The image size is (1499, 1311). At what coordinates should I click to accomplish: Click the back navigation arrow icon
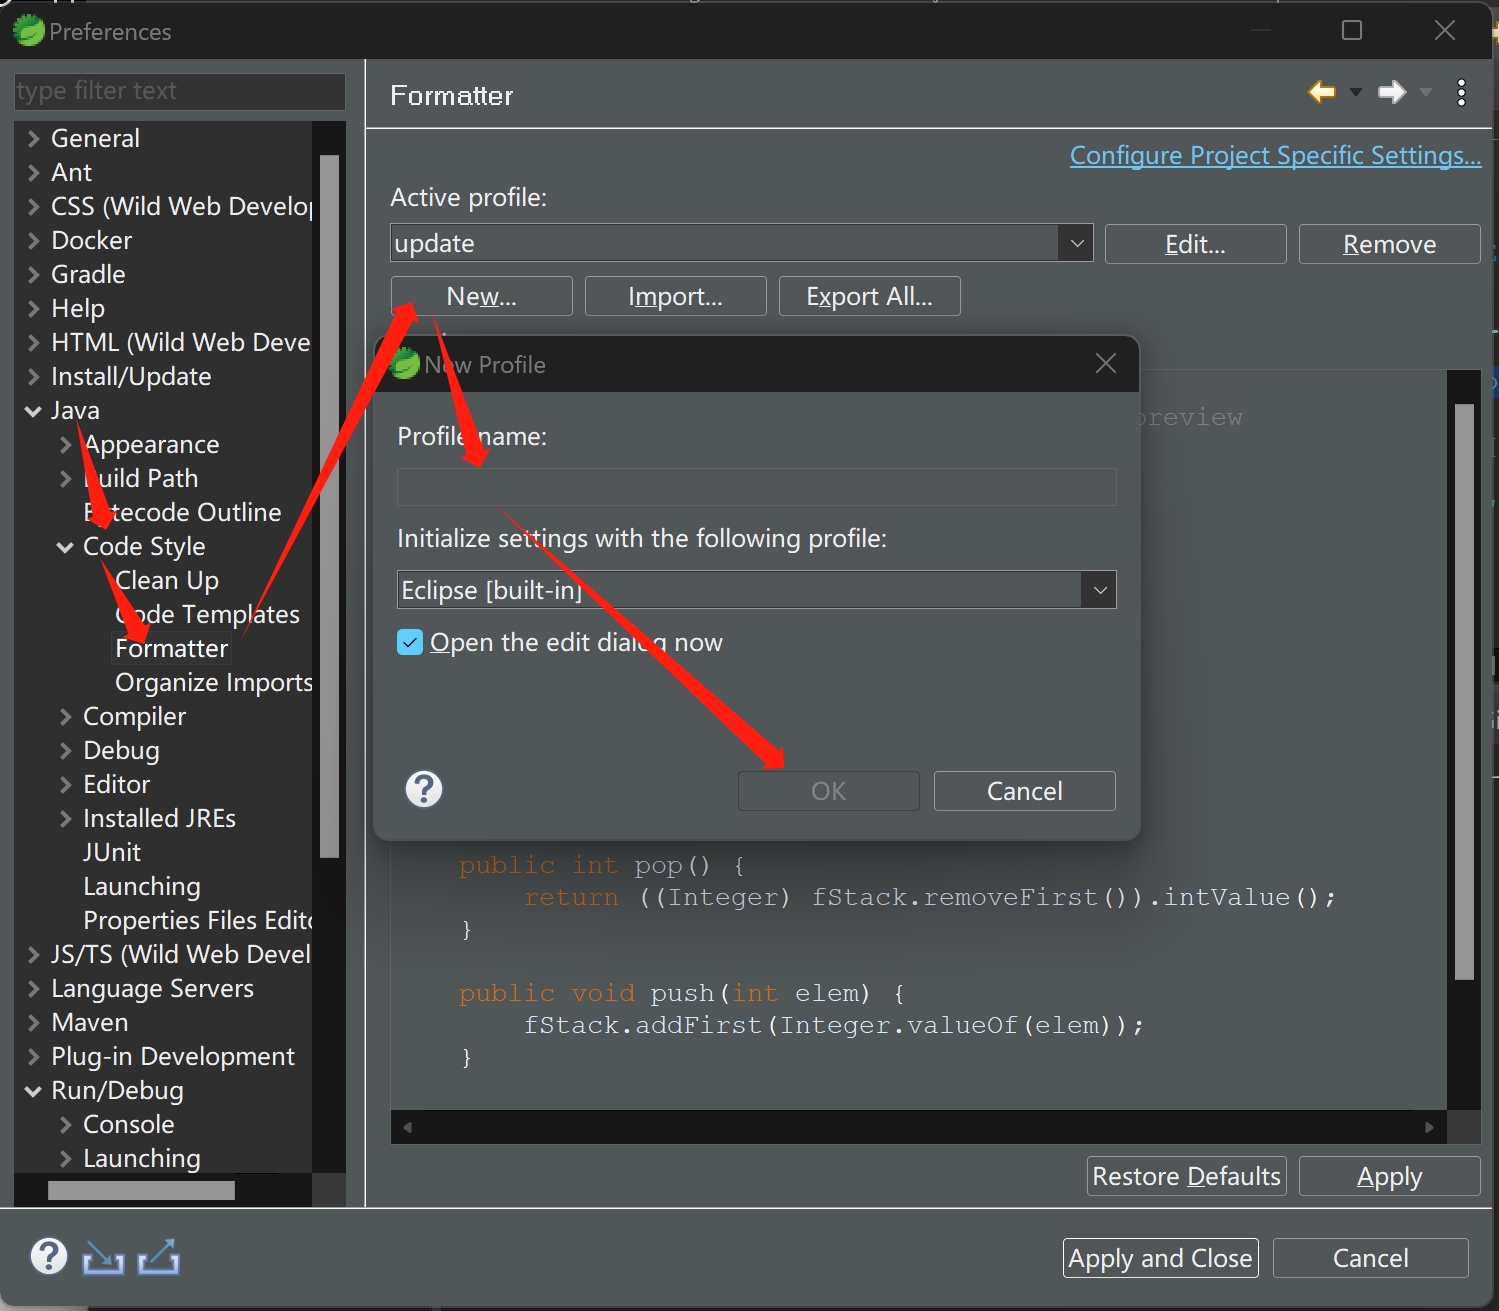click(1321, 92)
